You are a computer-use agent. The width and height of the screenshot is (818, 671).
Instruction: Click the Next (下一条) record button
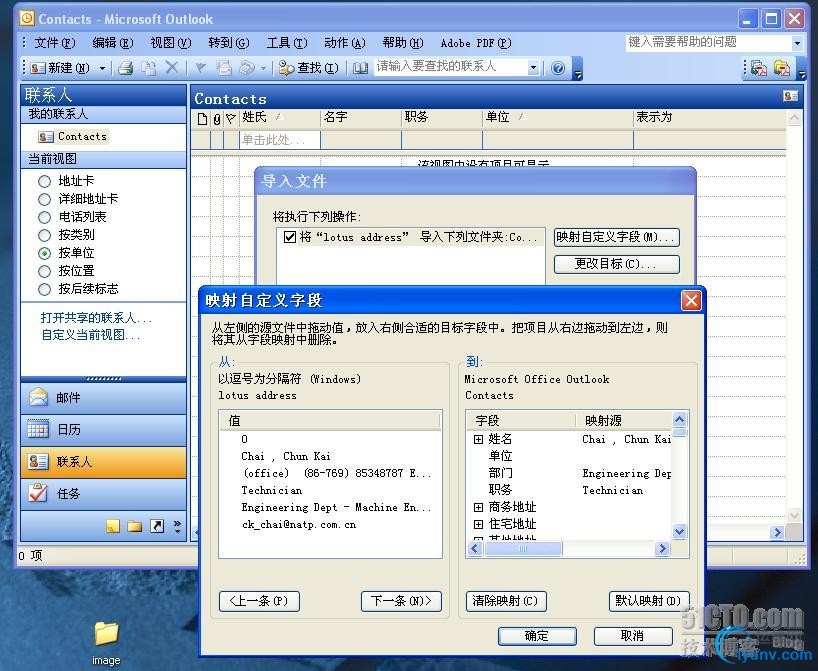click(x=401, y=601)
